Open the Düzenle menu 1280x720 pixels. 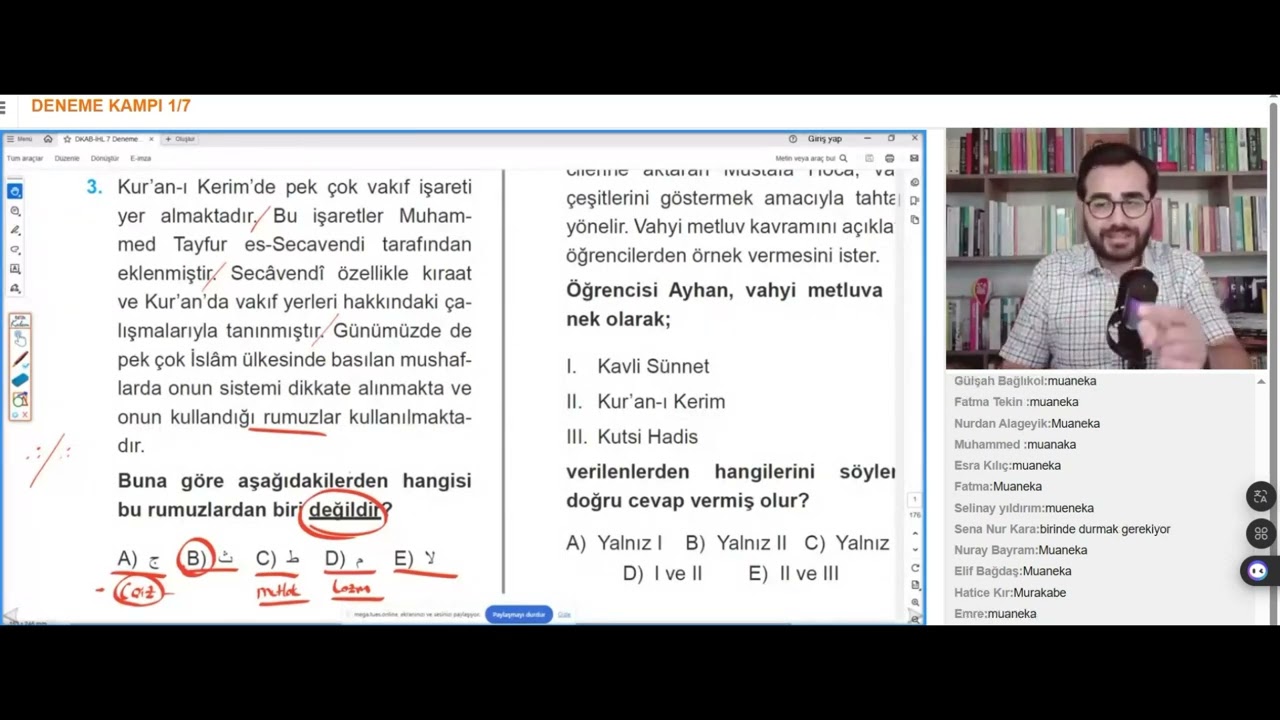coord(67,158)
